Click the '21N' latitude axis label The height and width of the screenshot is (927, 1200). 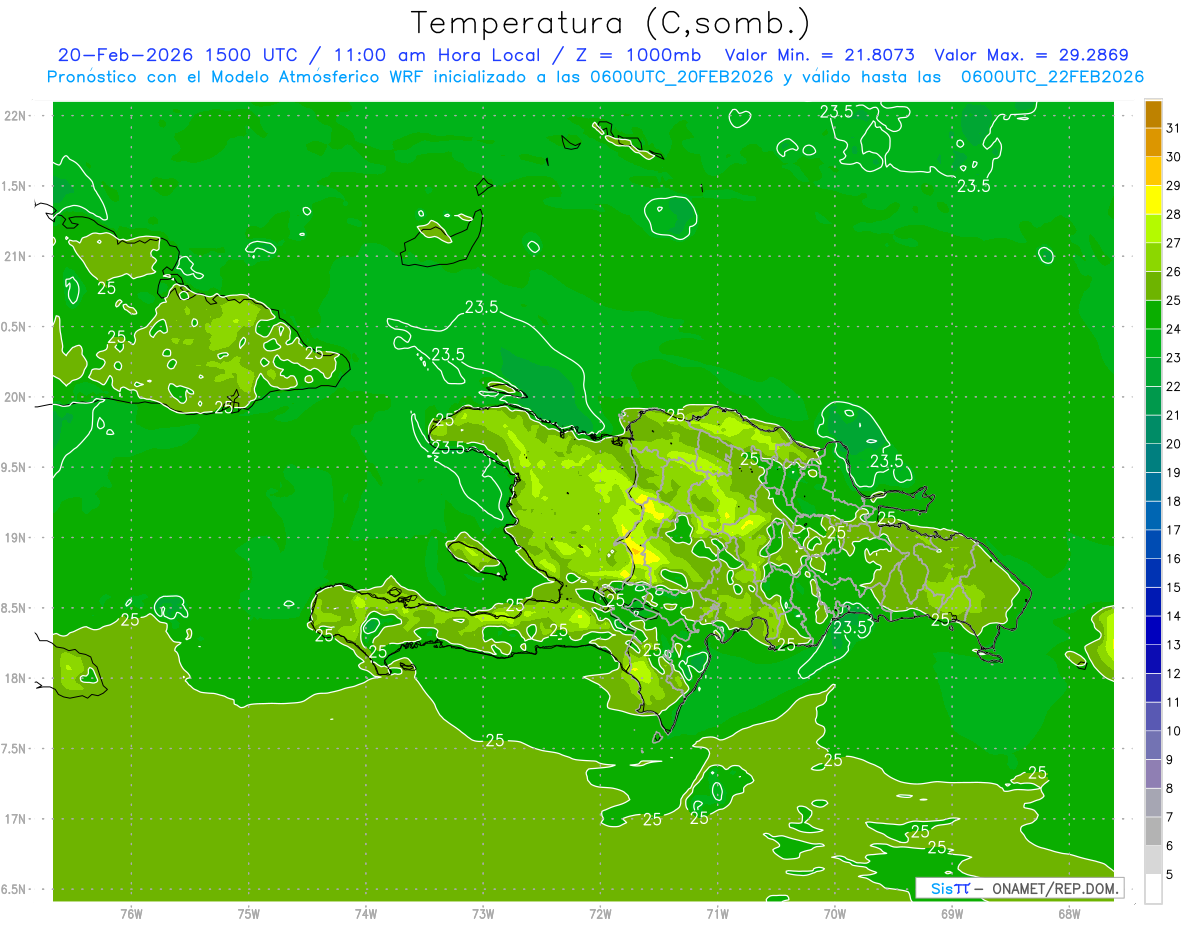[x=15, y=257]
